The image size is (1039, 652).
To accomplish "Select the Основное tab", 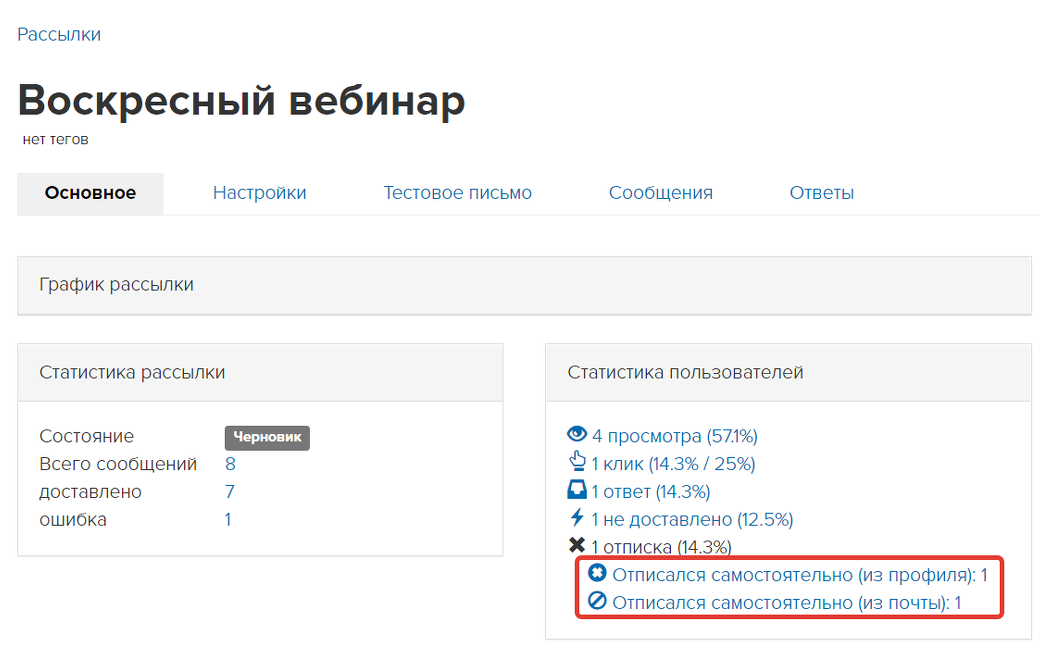I will click(x=90, y=193).
